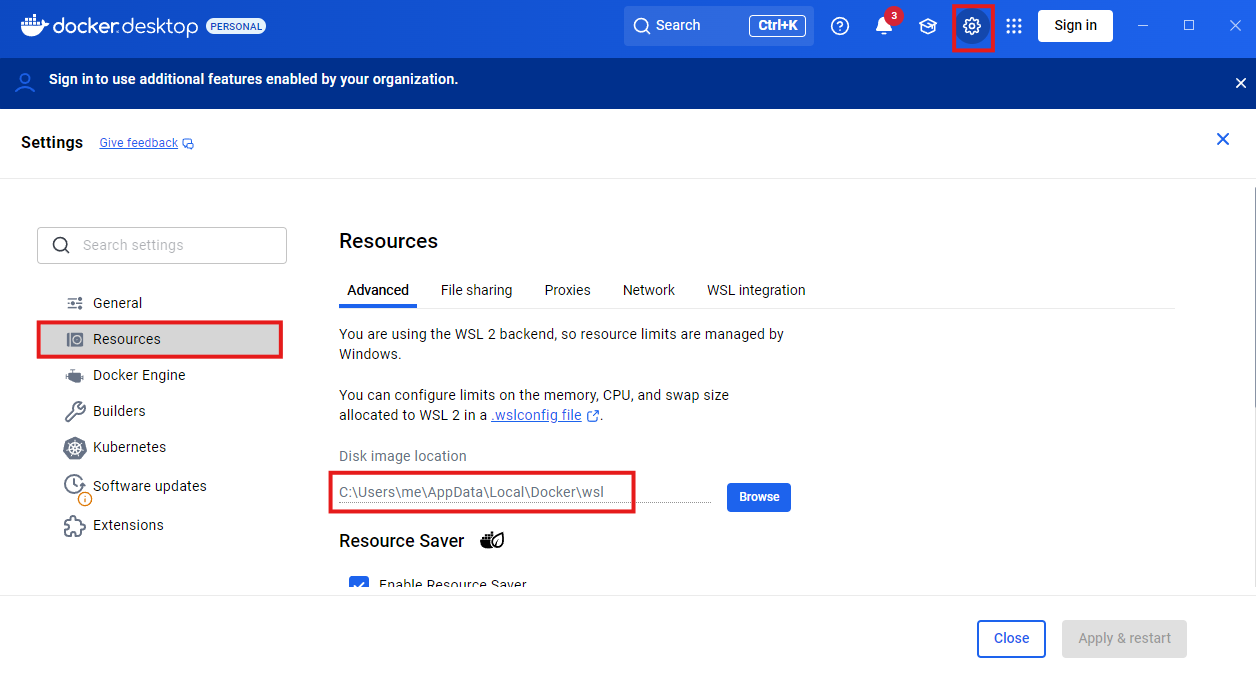Click the Disk image location label
The image size is (1256, 679).
[x=403, y=456]
